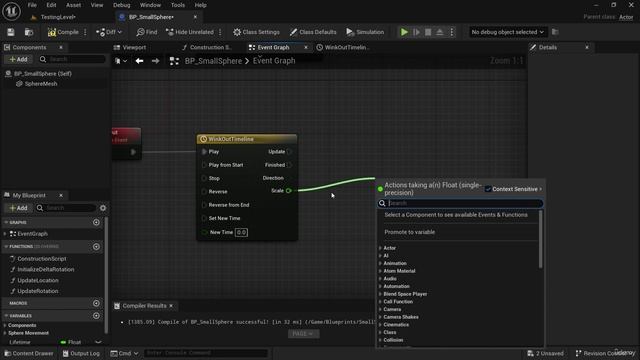
Task: Open the File menu
Action: coord(32,5)
